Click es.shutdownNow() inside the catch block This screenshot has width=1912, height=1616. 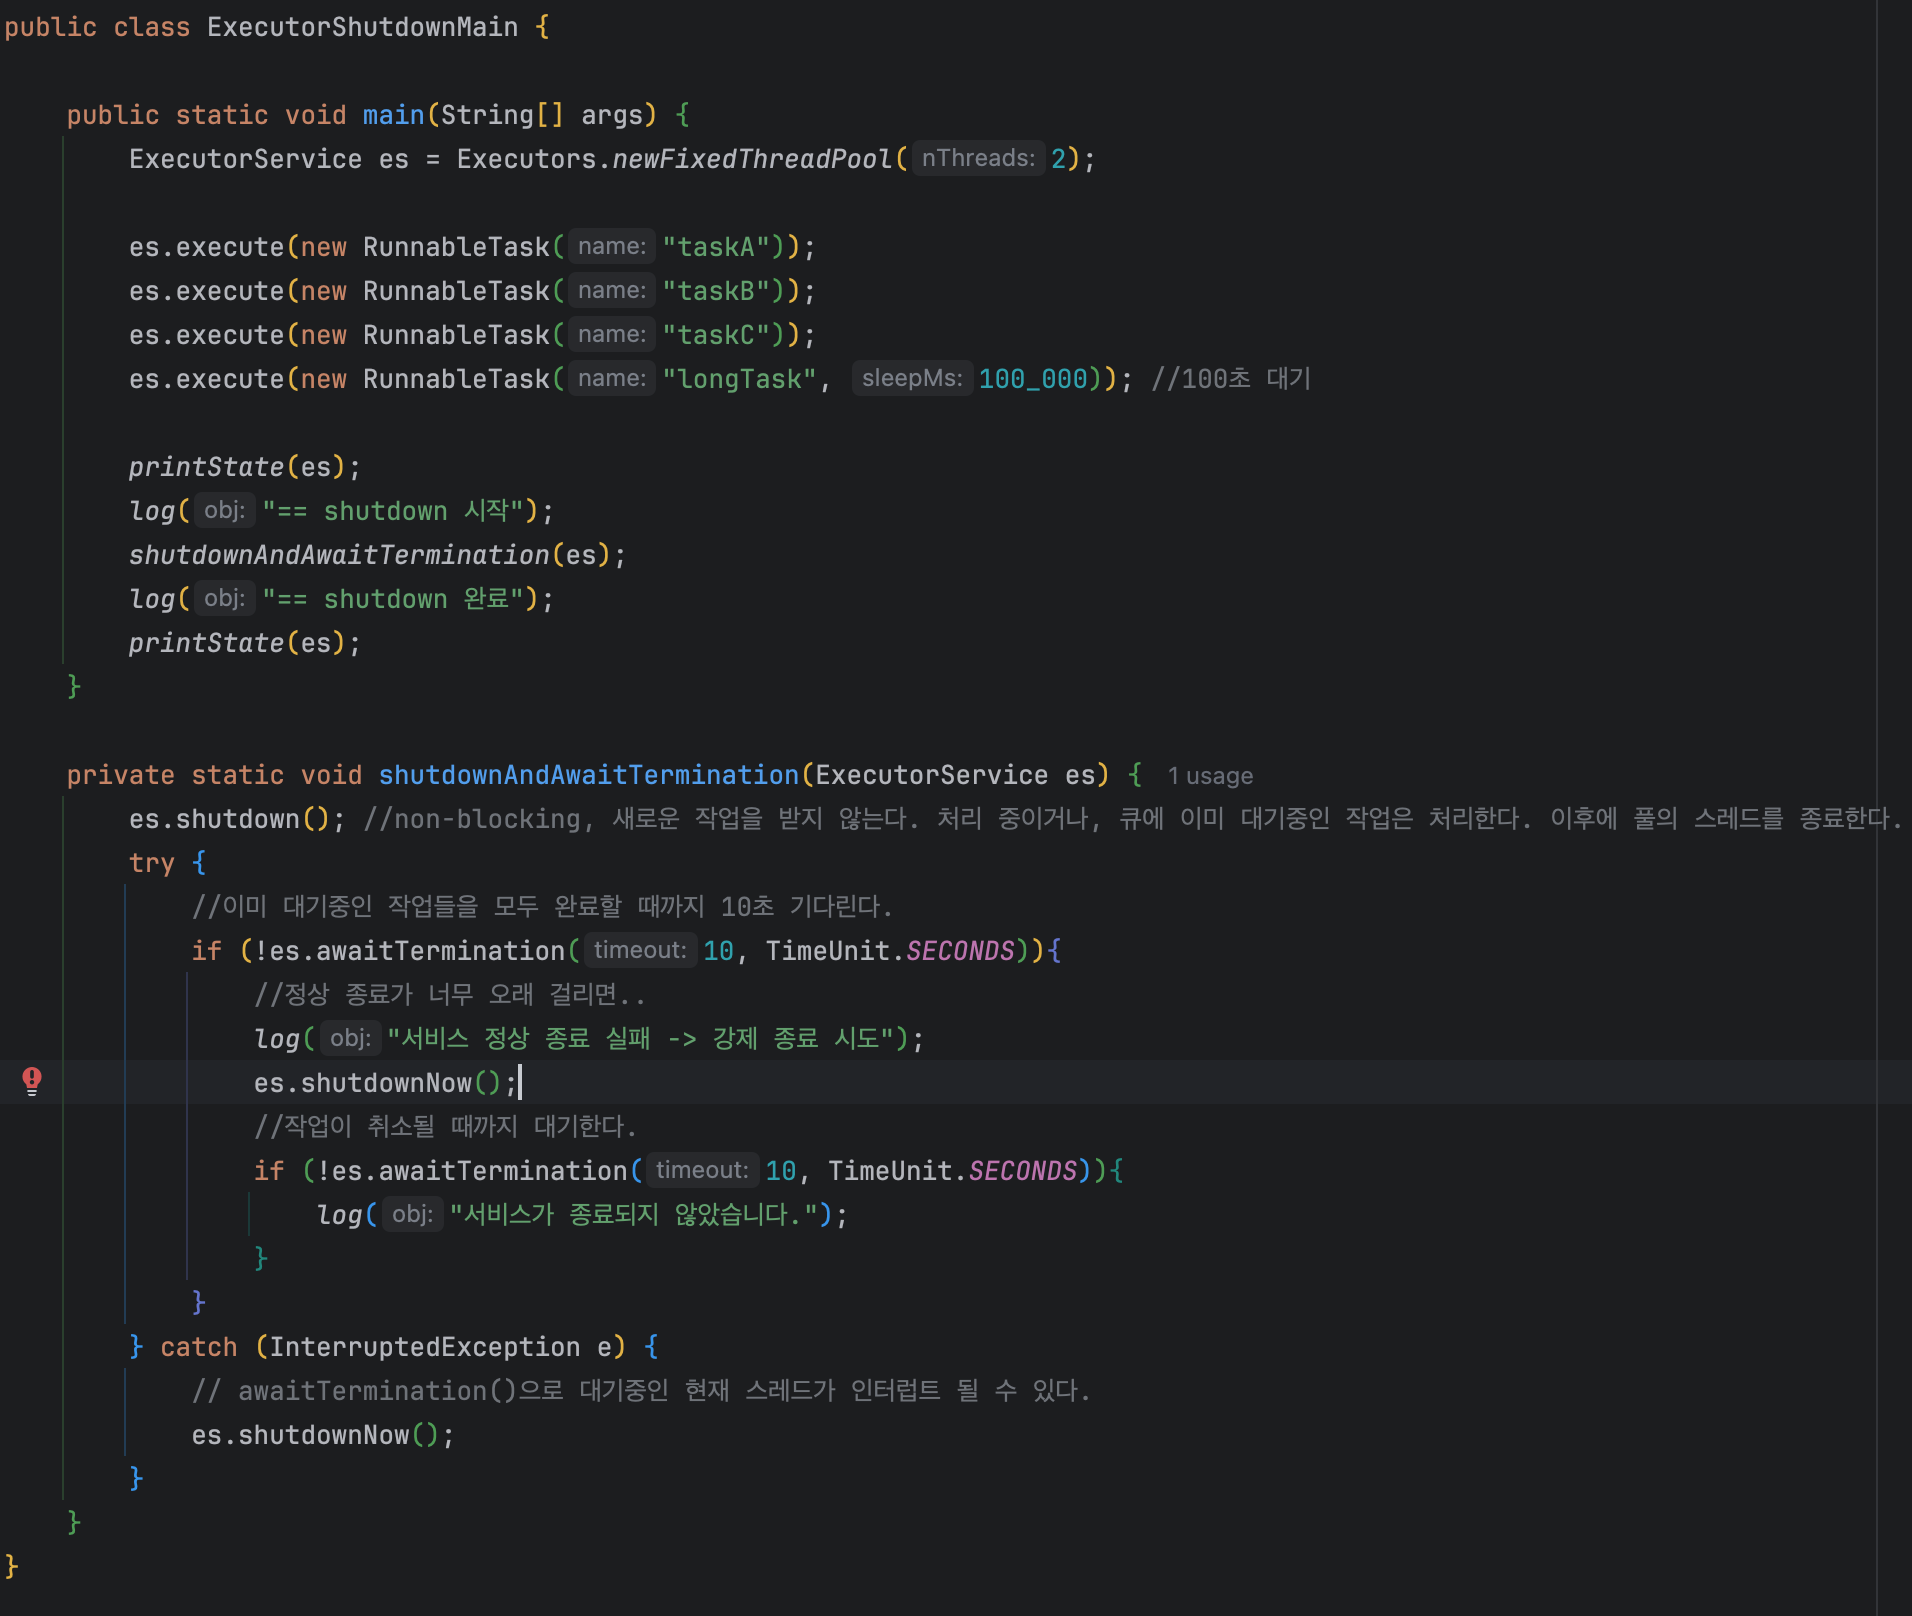point(315,1435)
